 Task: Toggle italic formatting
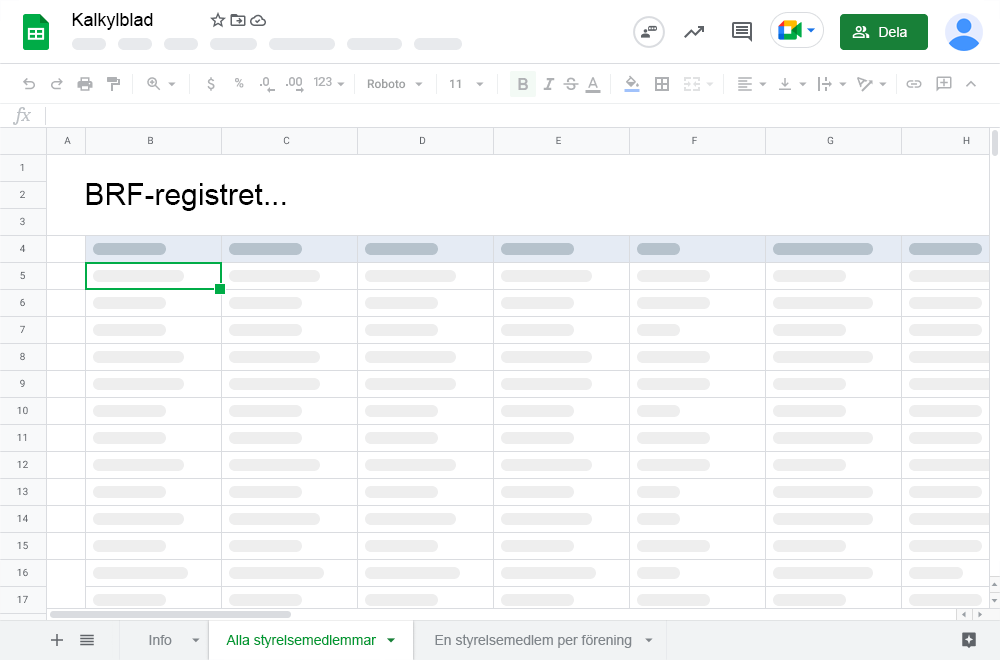[x=548, y=84]
